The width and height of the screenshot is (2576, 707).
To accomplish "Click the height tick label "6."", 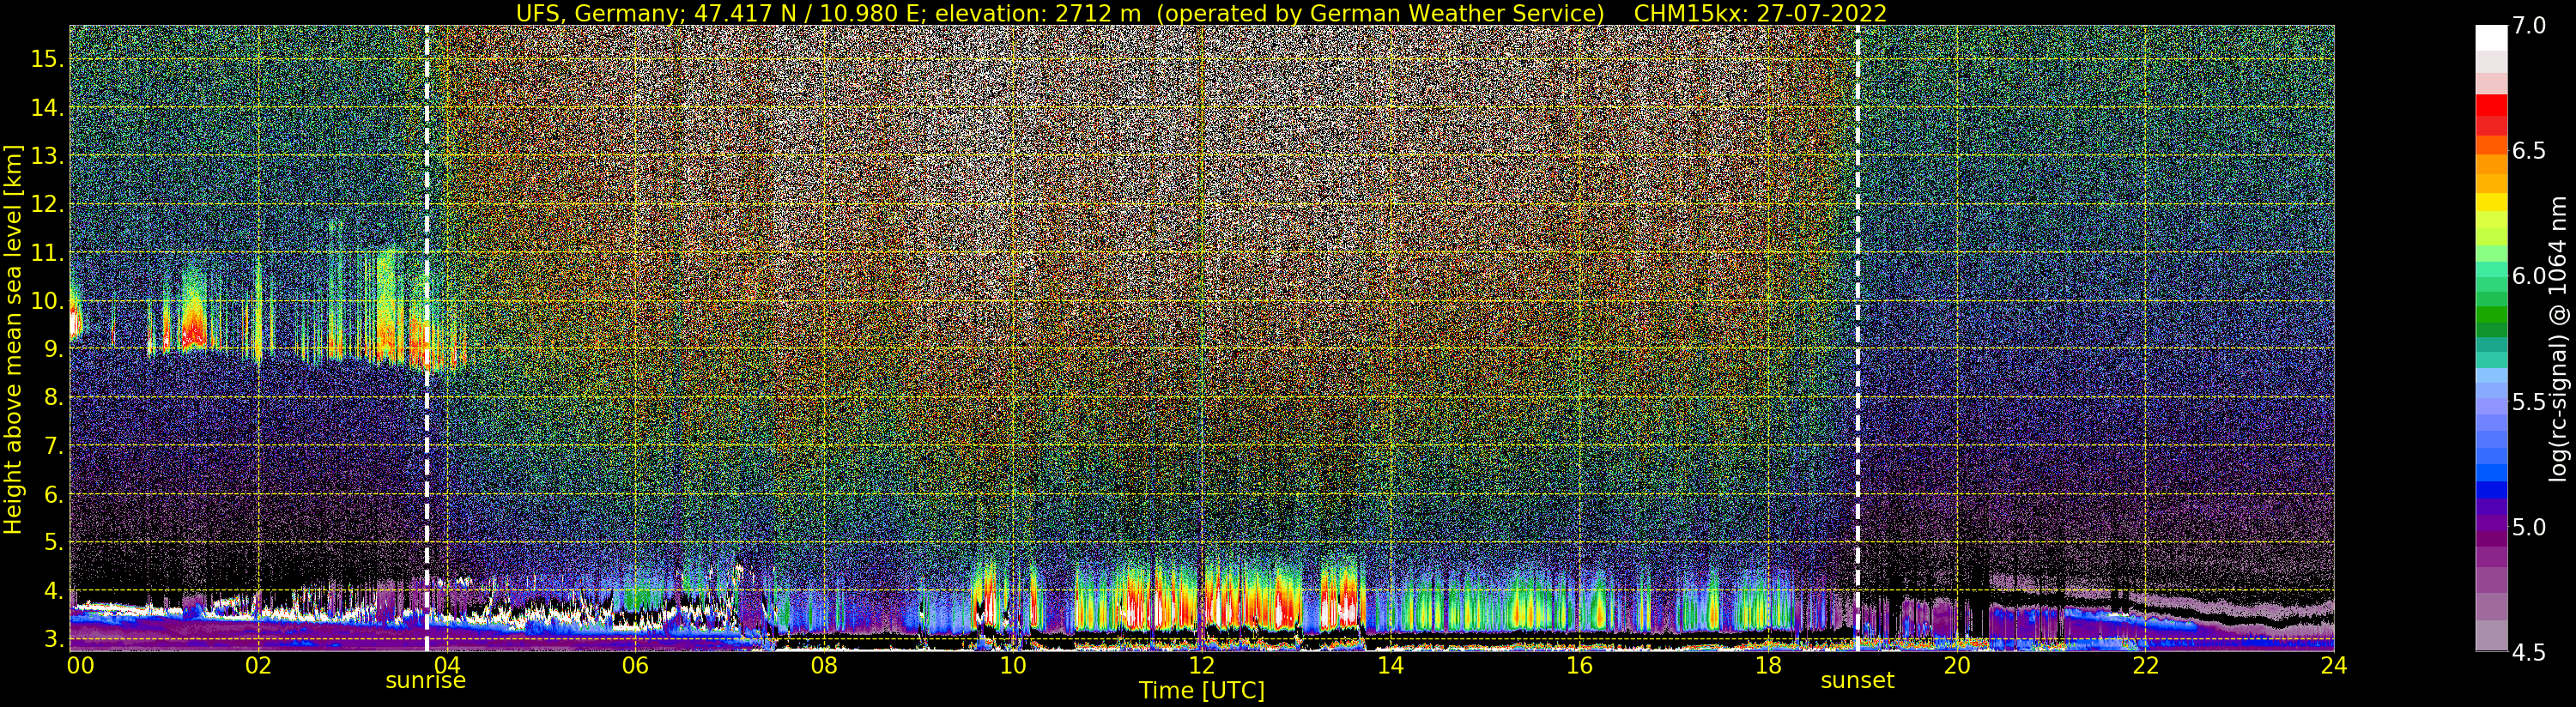I will coord(53,494).
